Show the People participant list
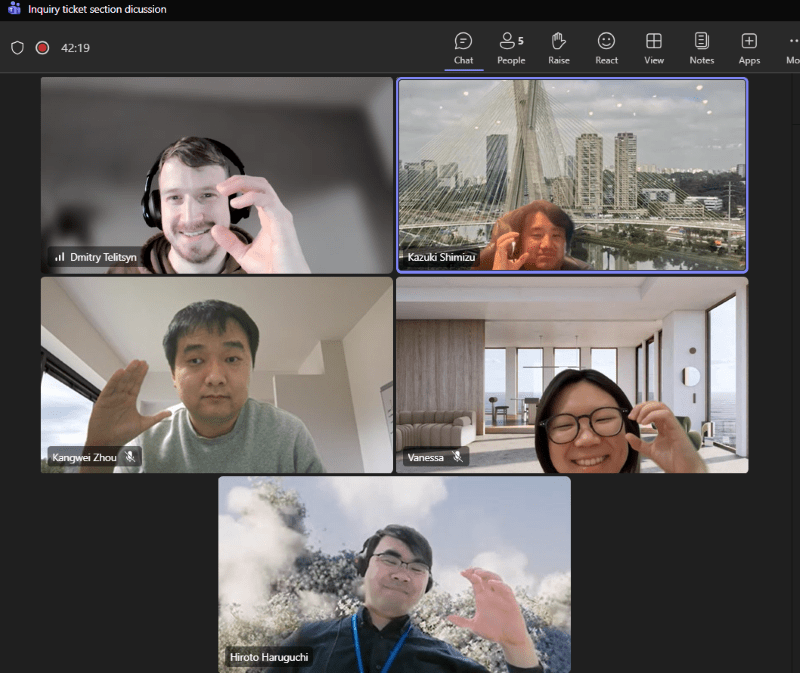This screenshot has width=800, height=673. [511, 47]
